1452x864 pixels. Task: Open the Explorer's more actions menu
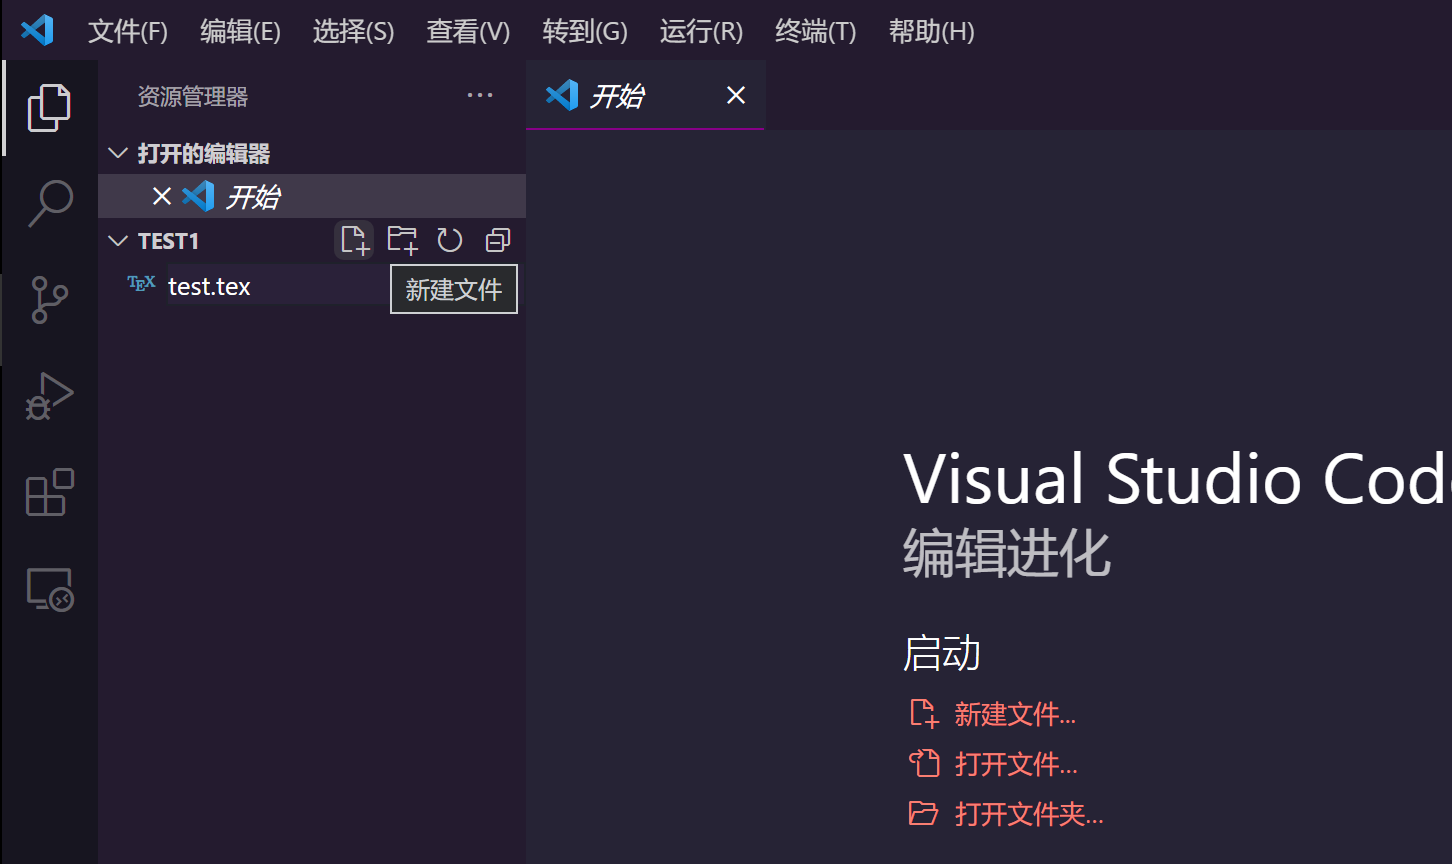point(479,95)
